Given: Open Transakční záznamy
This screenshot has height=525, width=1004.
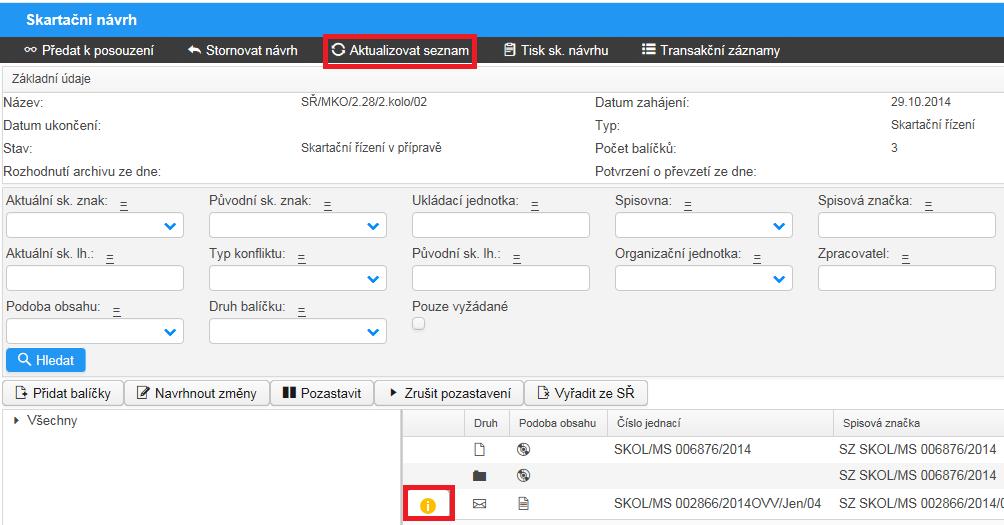Looking at the screenshot, I should (x=711, y=51).
